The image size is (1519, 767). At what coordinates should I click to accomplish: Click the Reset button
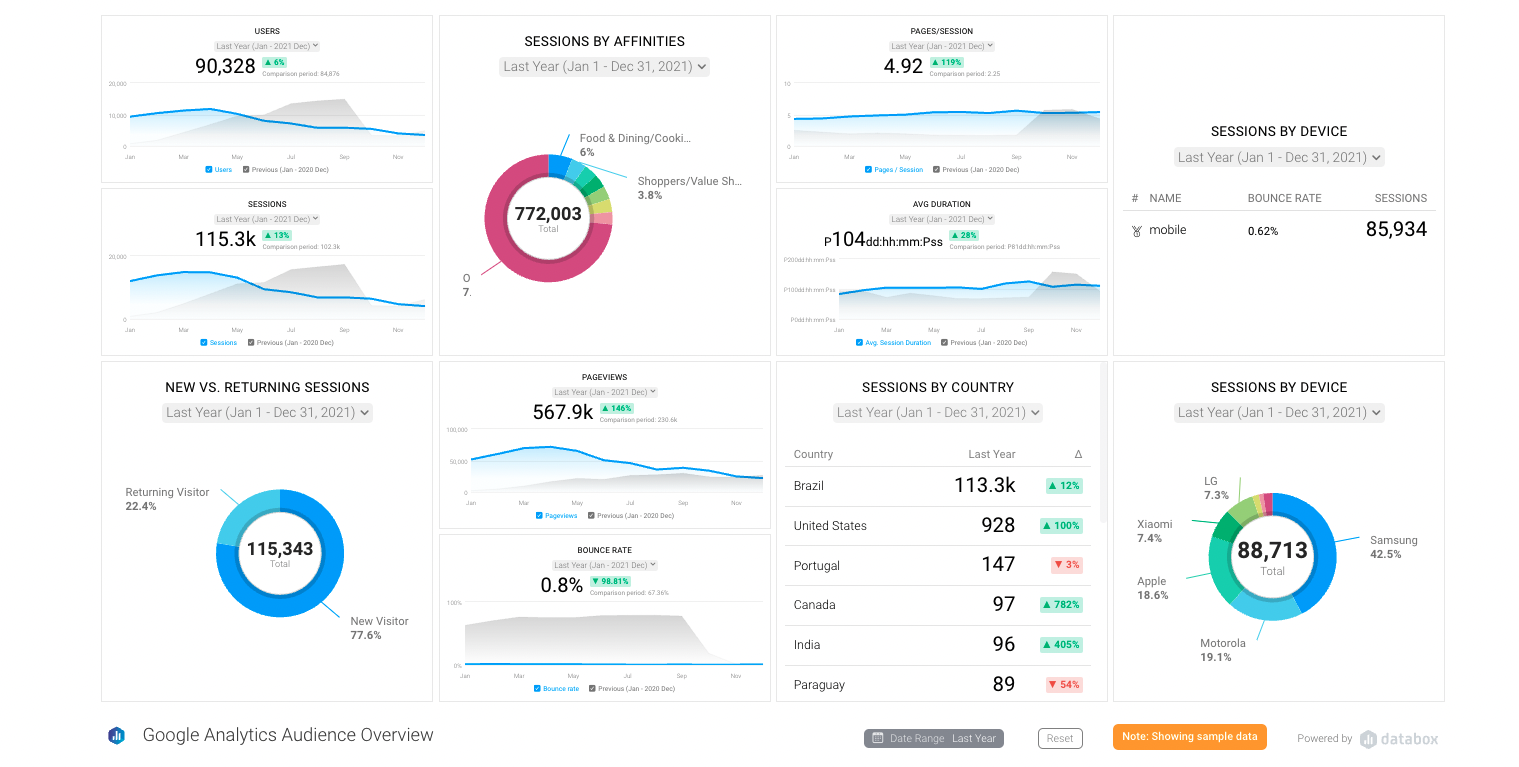pyautogui.click(x=1060, y=739)
